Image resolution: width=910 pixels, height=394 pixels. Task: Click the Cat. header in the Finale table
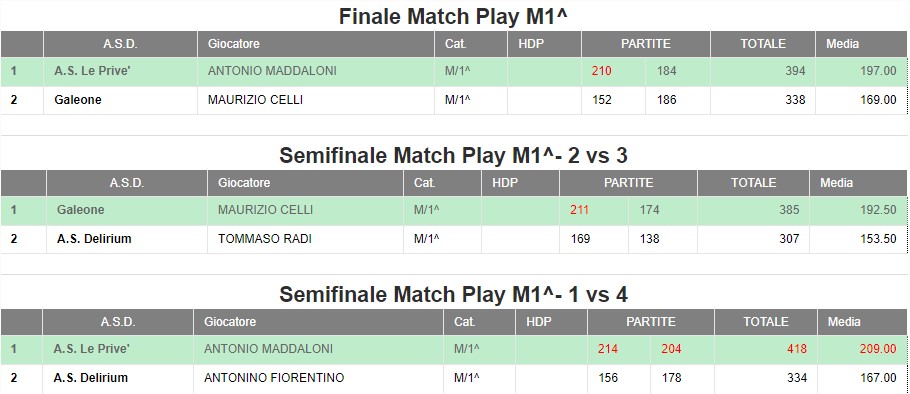[456, 44]
